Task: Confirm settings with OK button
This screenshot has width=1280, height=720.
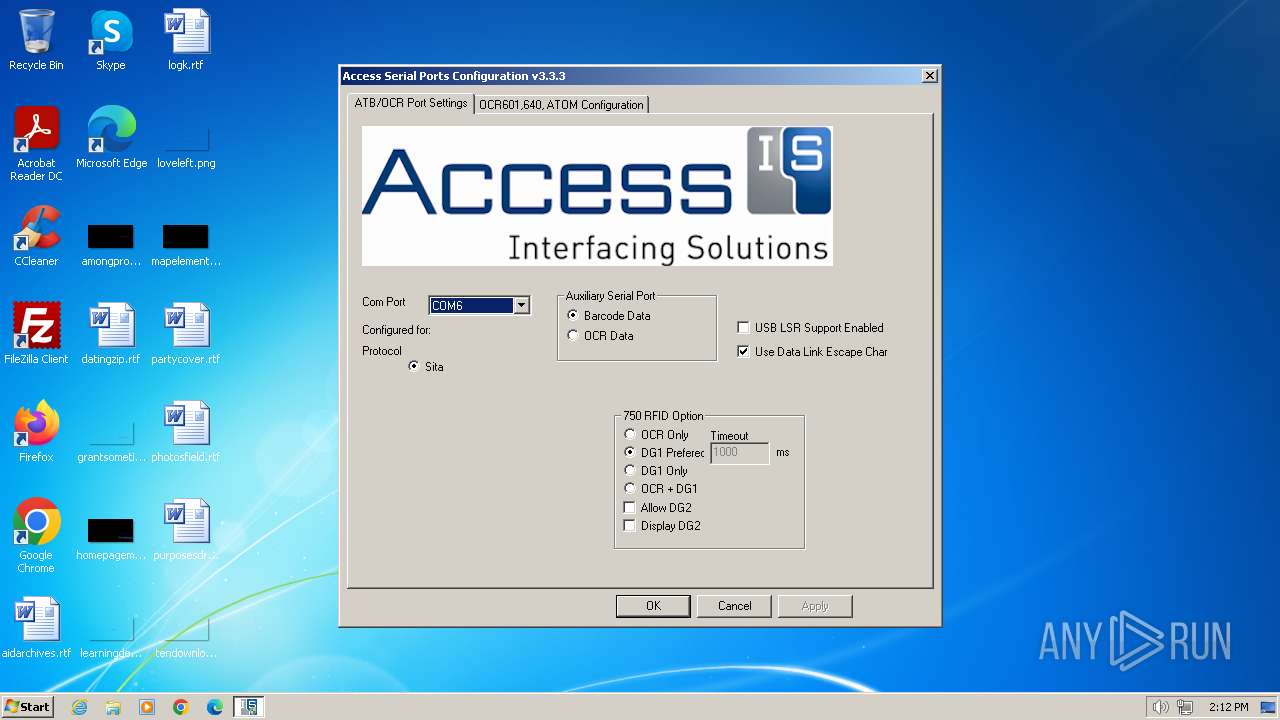Action: (x=653, y=606)
